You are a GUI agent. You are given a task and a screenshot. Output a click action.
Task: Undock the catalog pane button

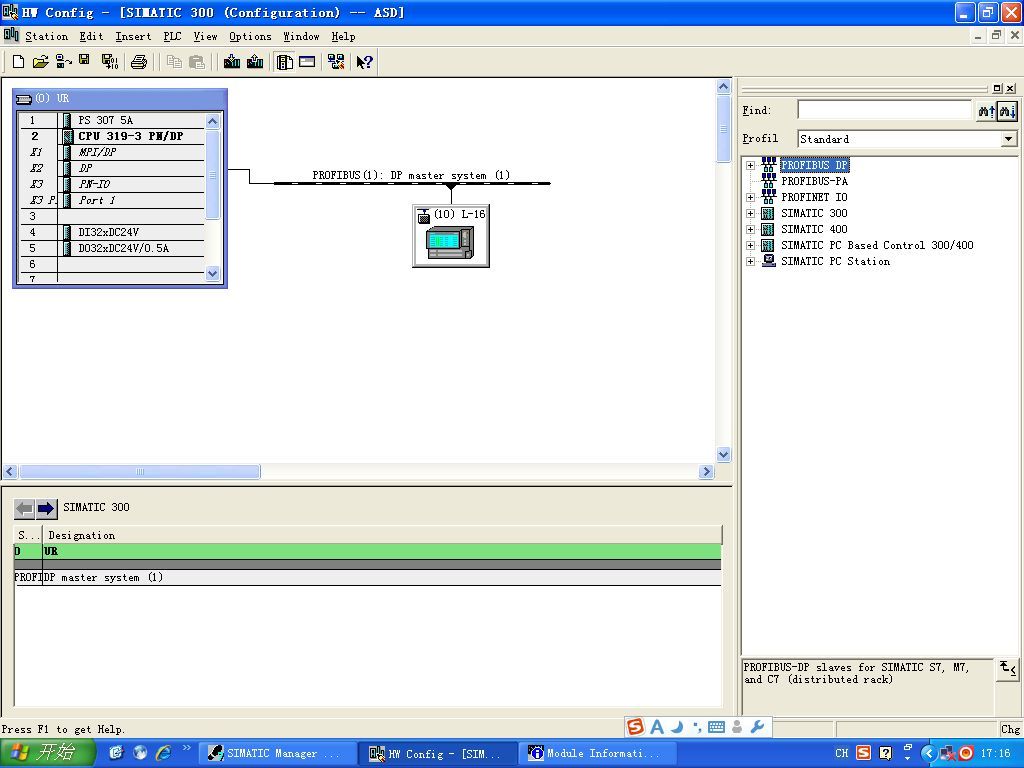[997, 88]
